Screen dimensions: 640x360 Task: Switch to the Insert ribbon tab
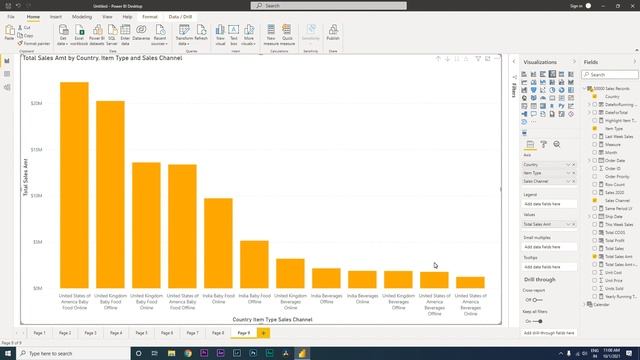pos(56,17)
